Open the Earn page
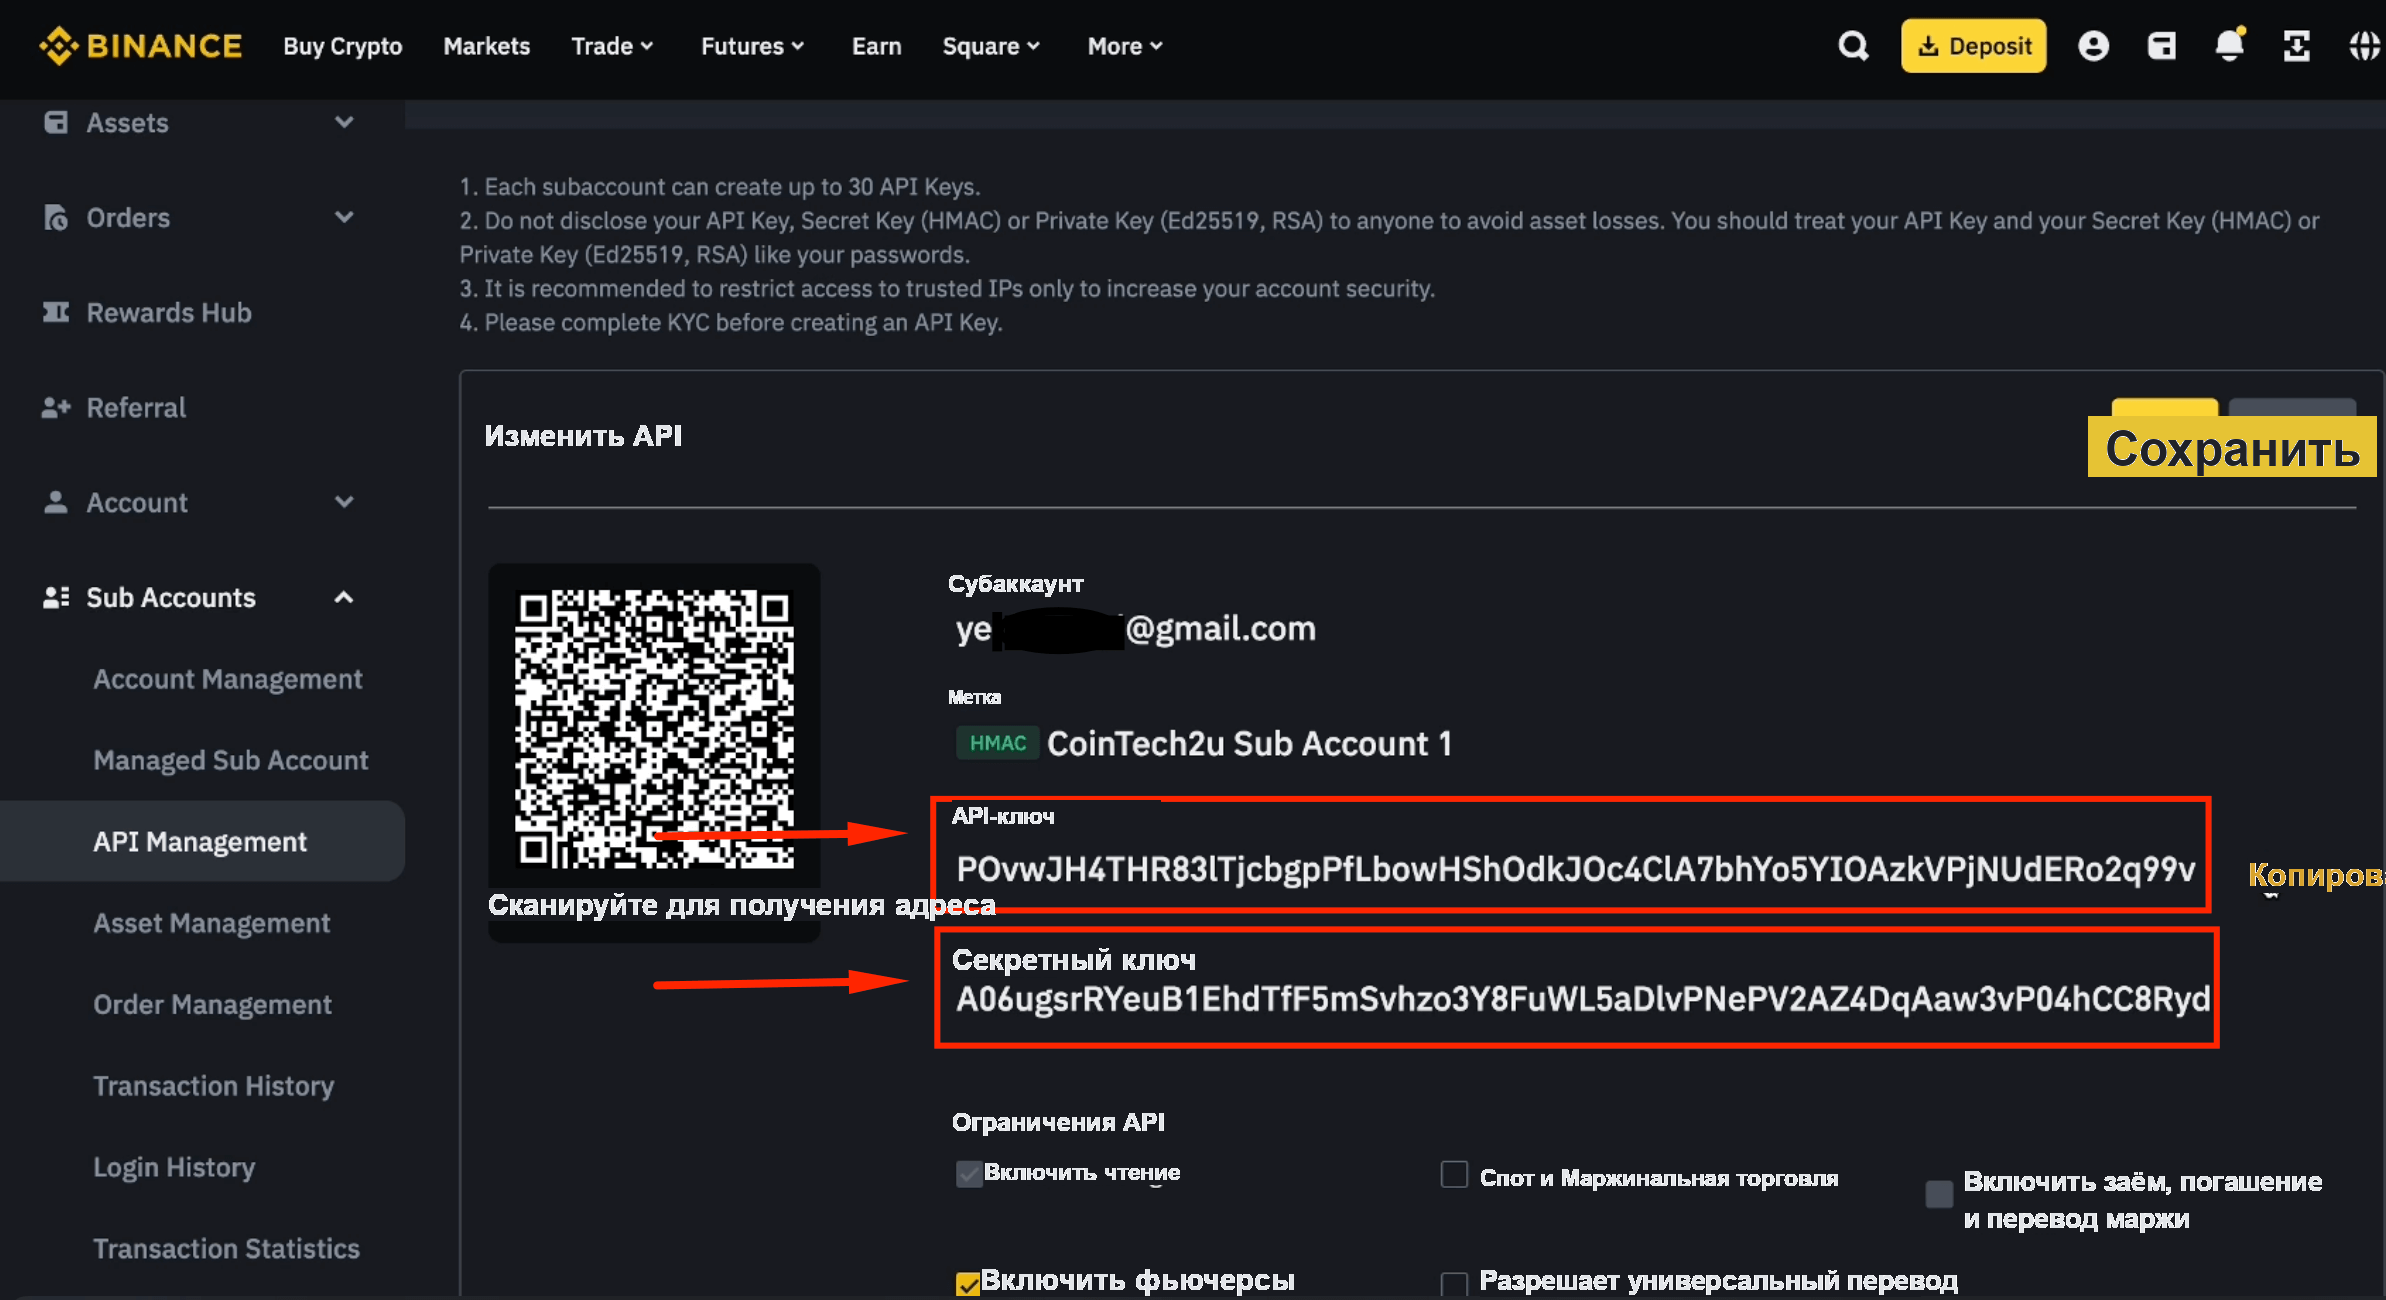The height and width of the screenshot is (1300, 2386). pyautogui.click(x=877, y=46)
